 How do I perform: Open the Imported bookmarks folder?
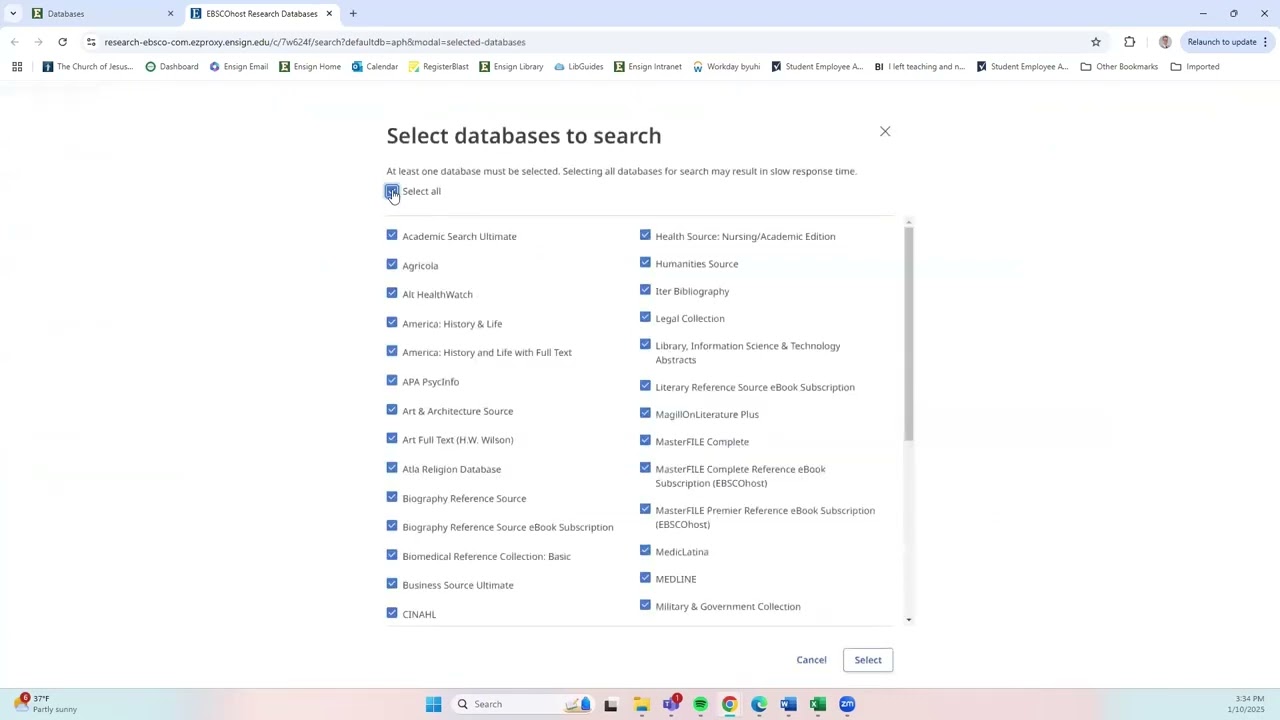(x=1195, y=67)
